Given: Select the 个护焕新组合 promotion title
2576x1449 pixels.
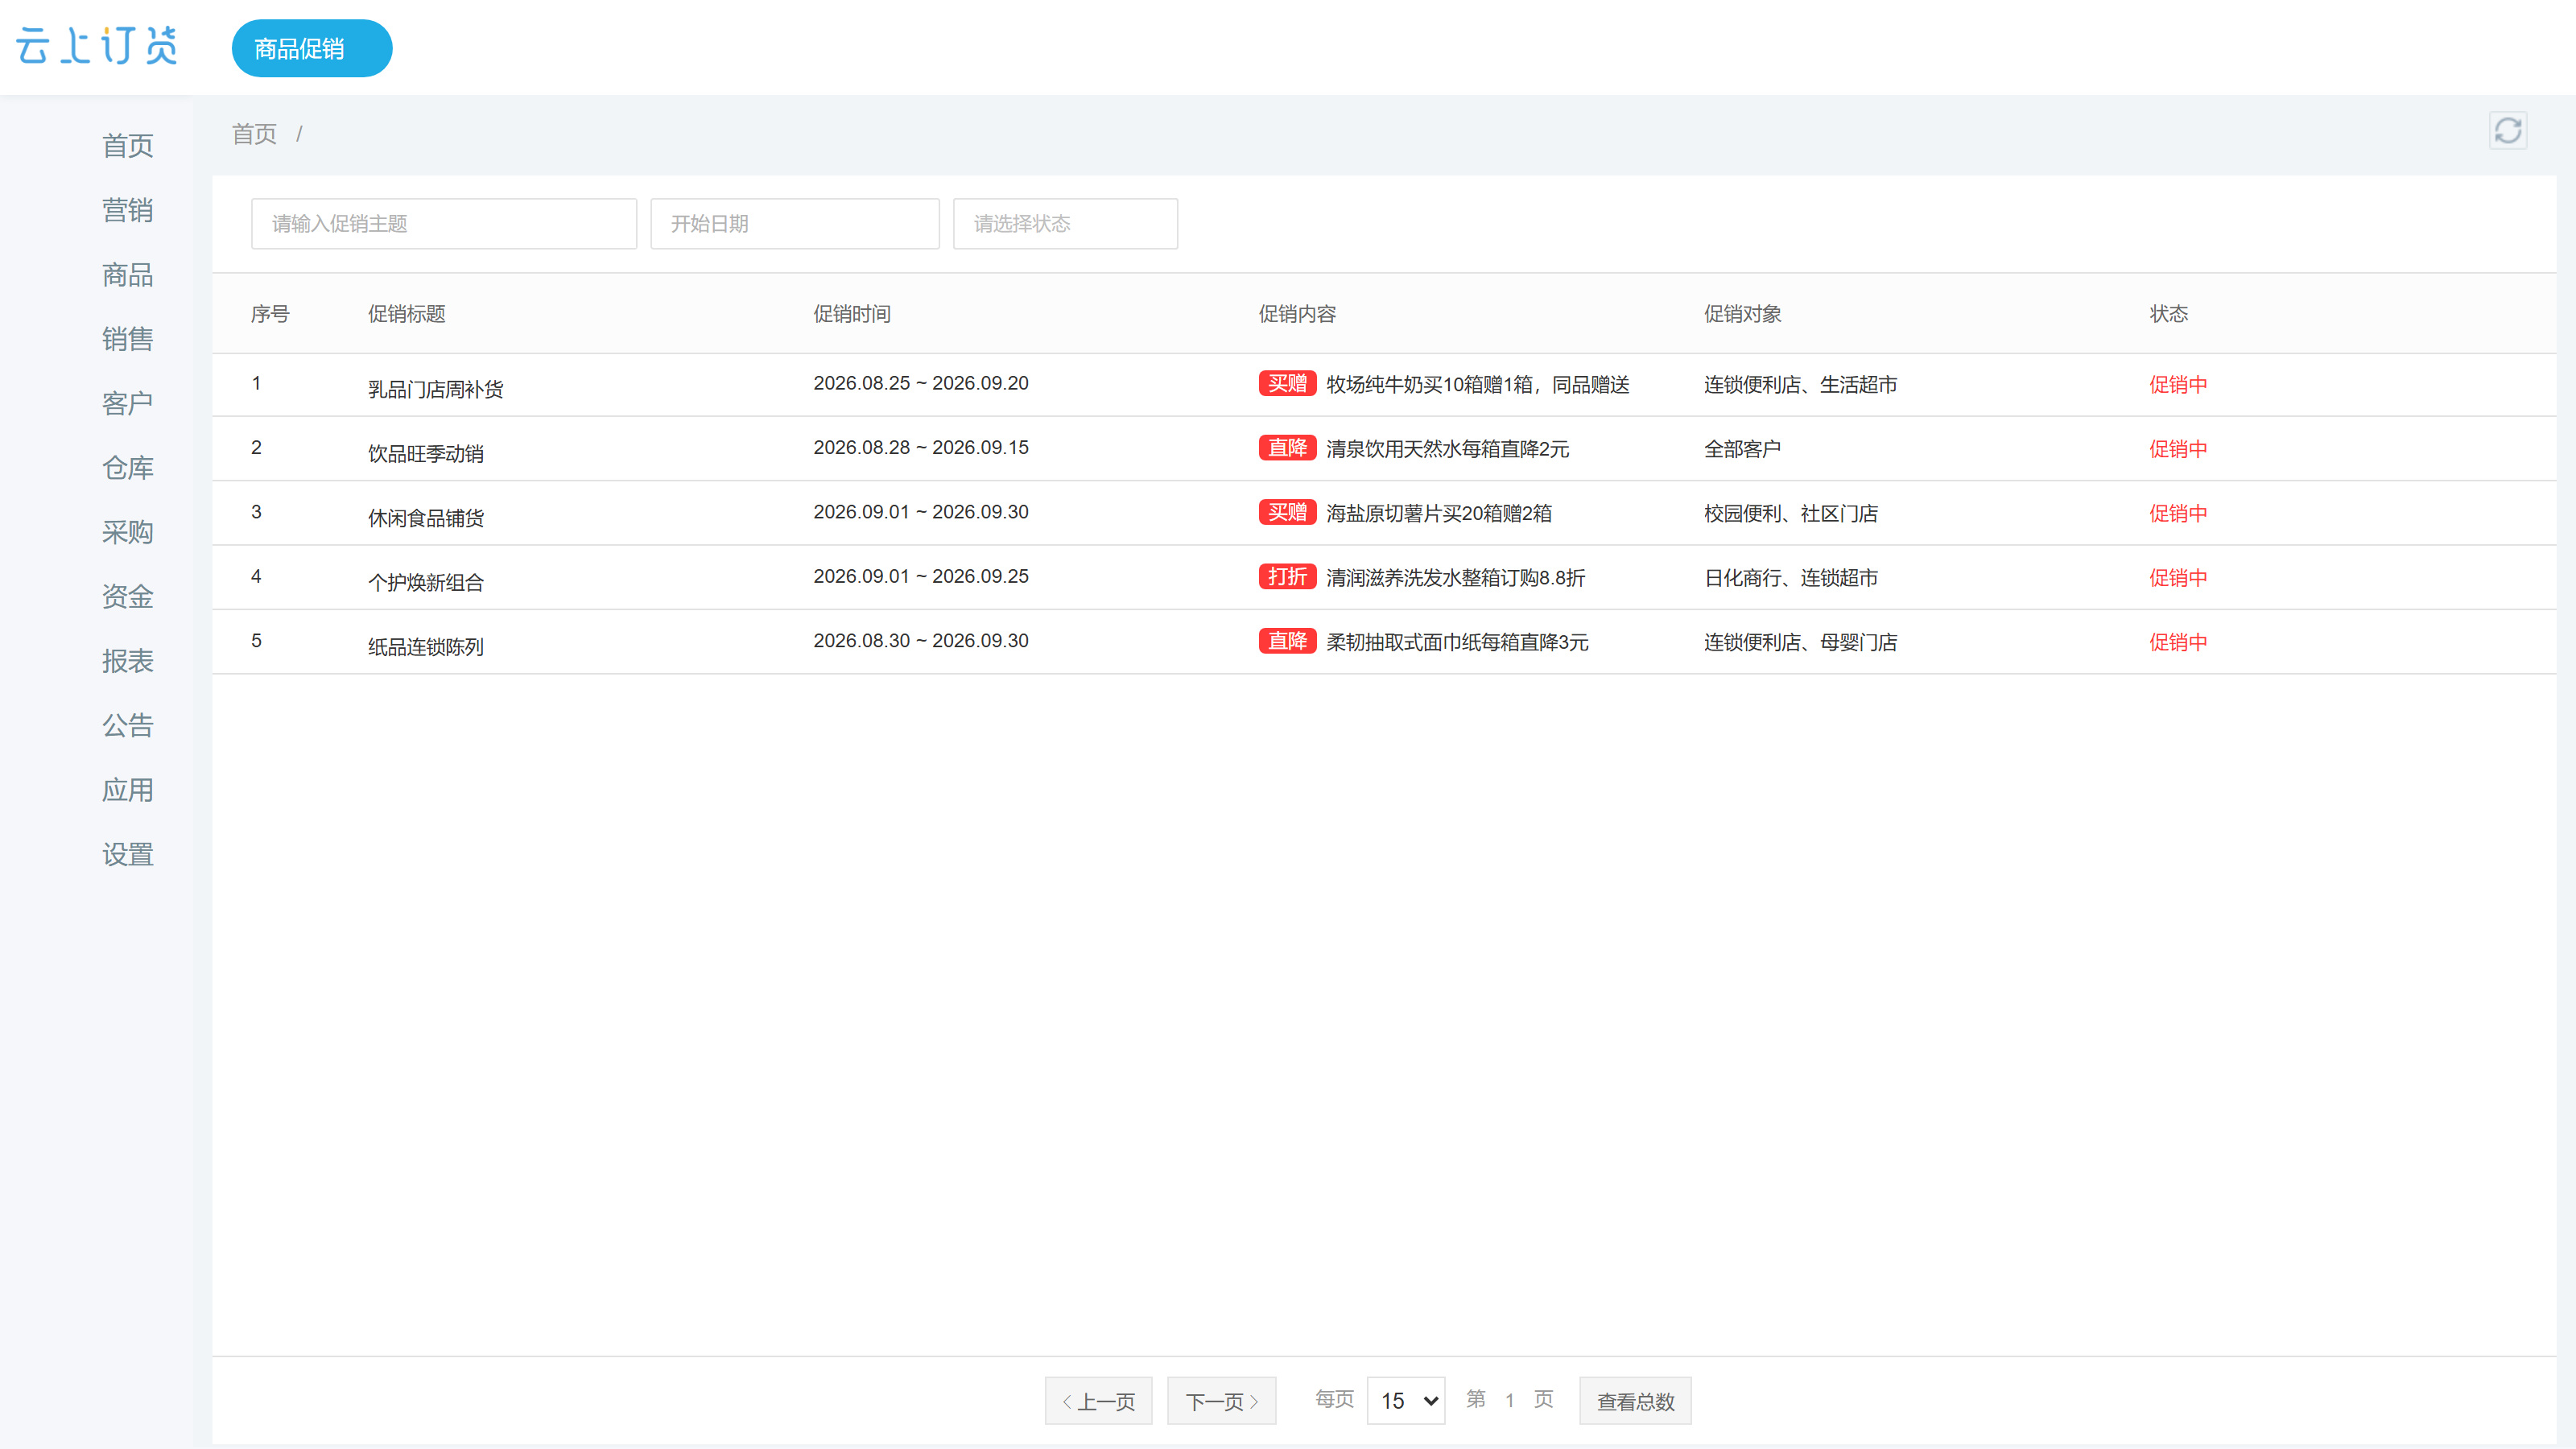Looking at the screenshot, I should [x=426, y=583].
